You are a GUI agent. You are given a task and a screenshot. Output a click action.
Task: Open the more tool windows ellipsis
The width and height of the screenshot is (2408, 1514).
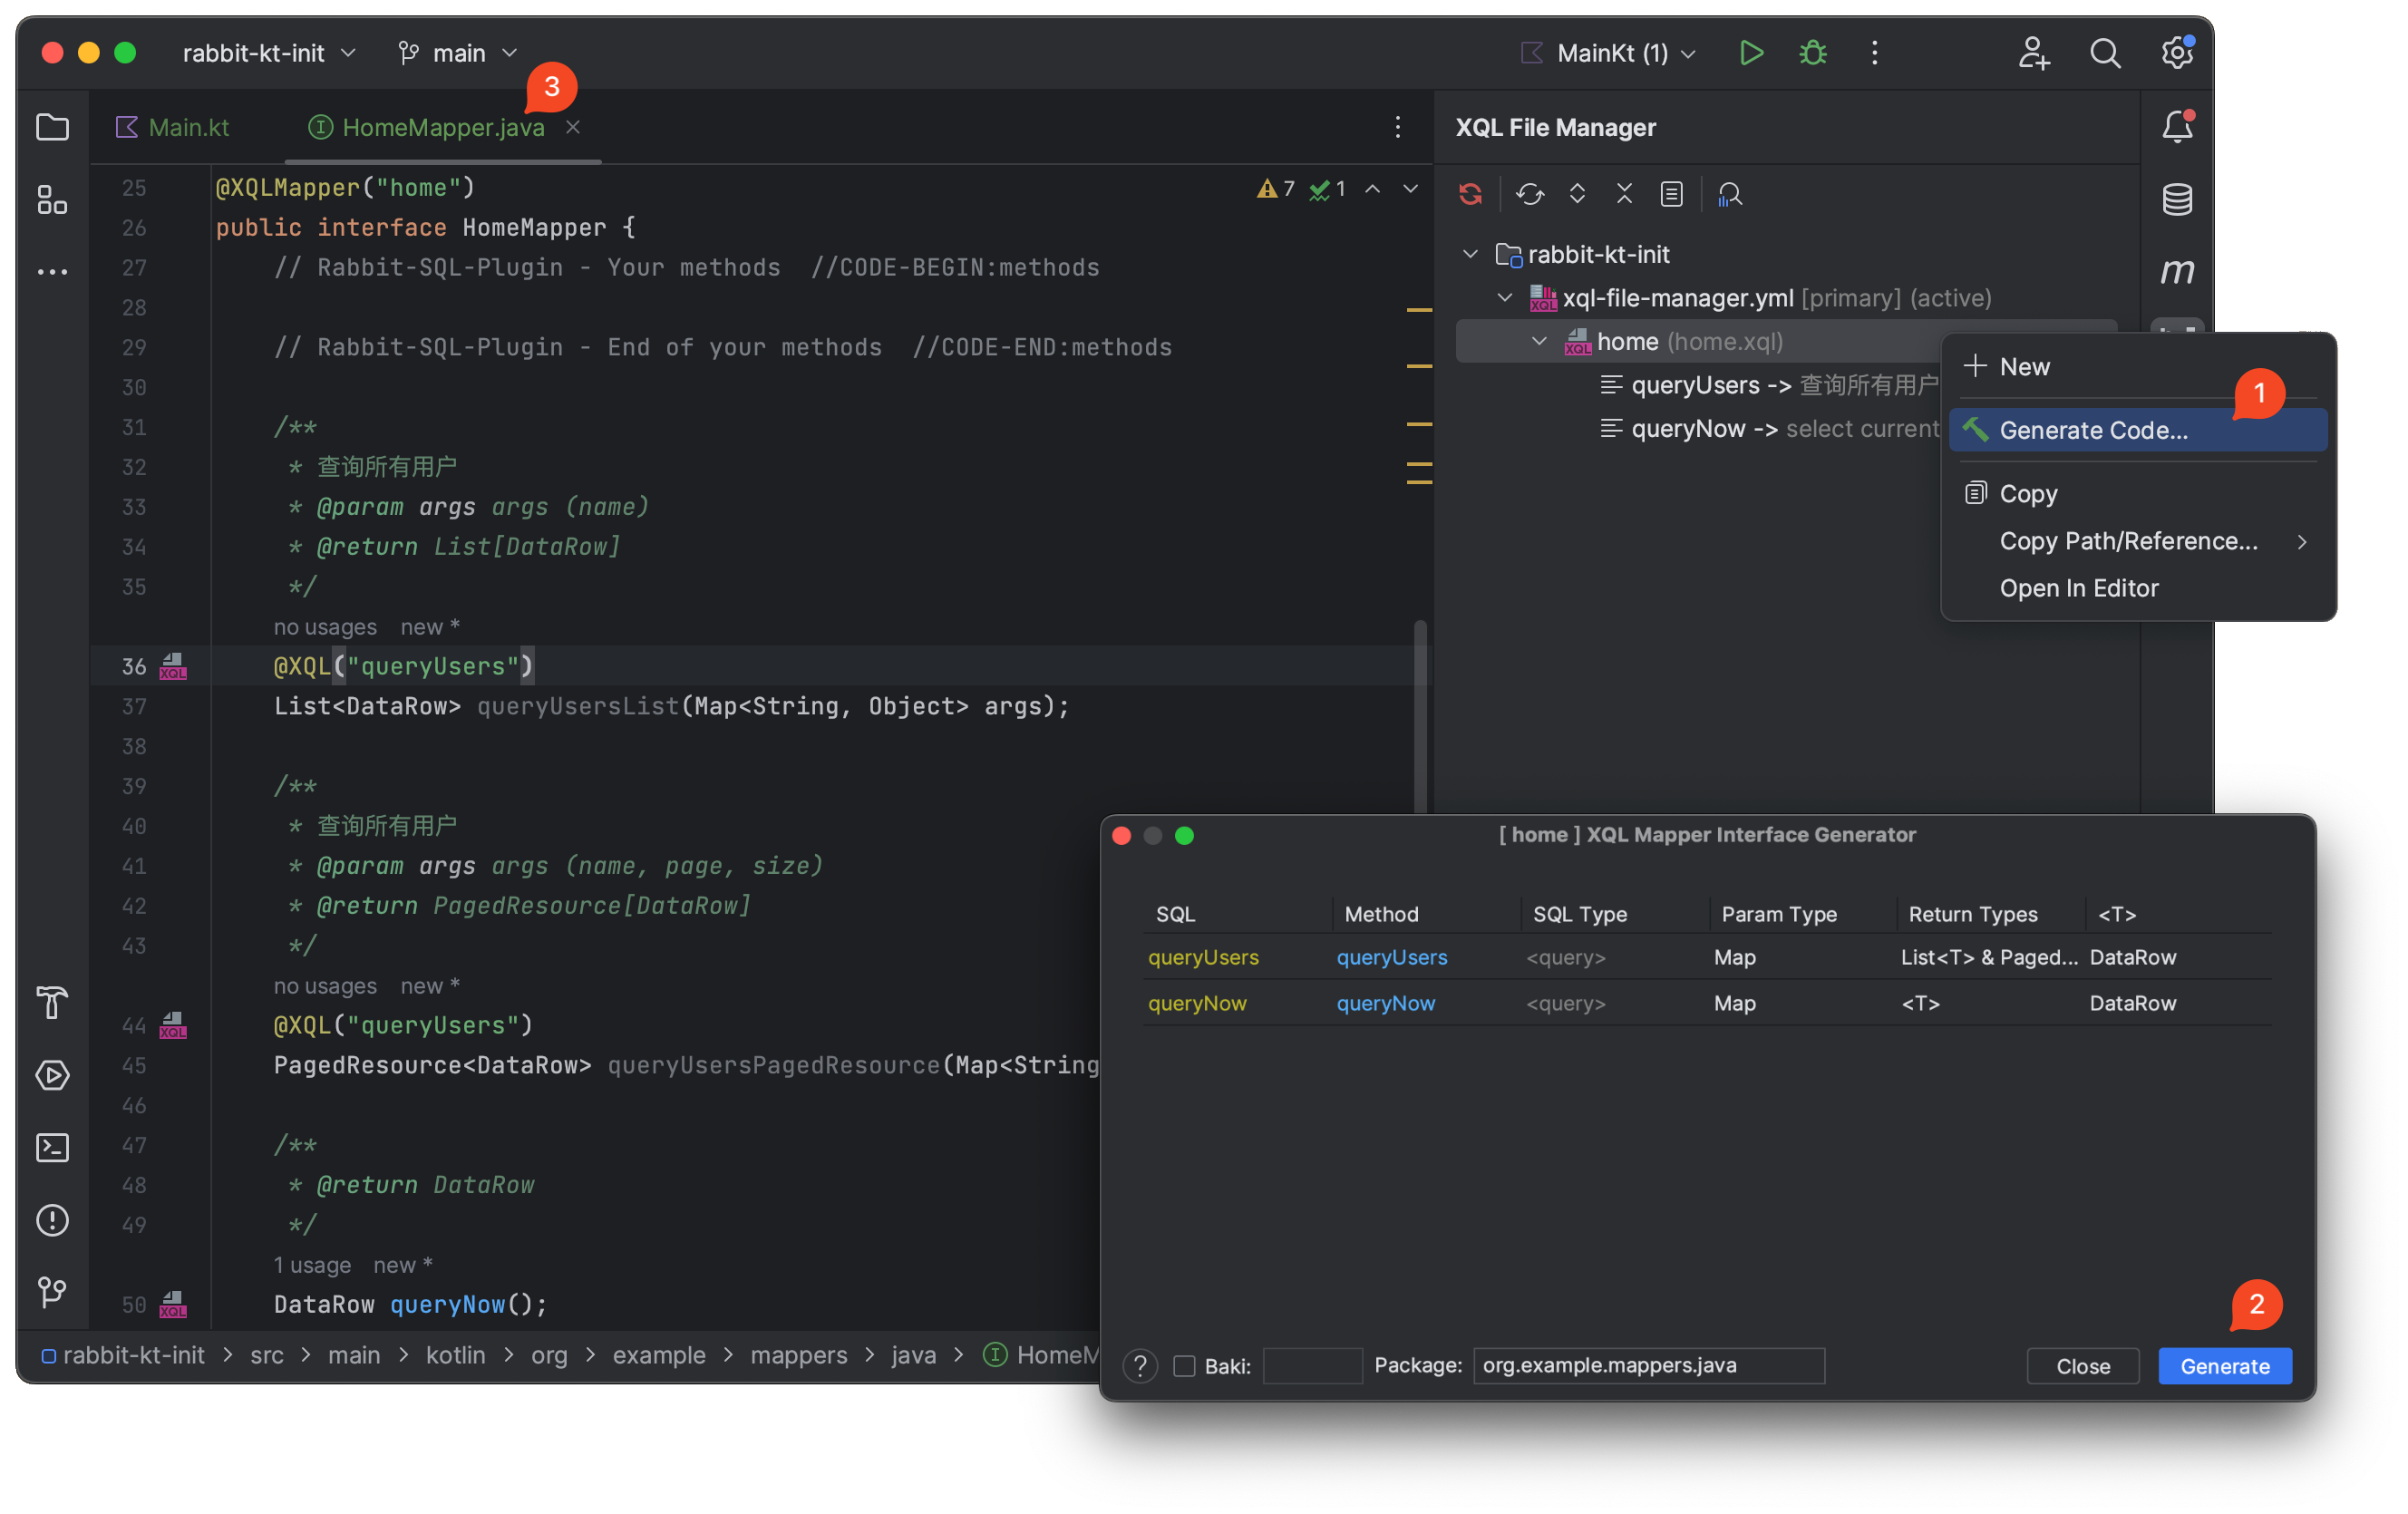tap(52, 271)
